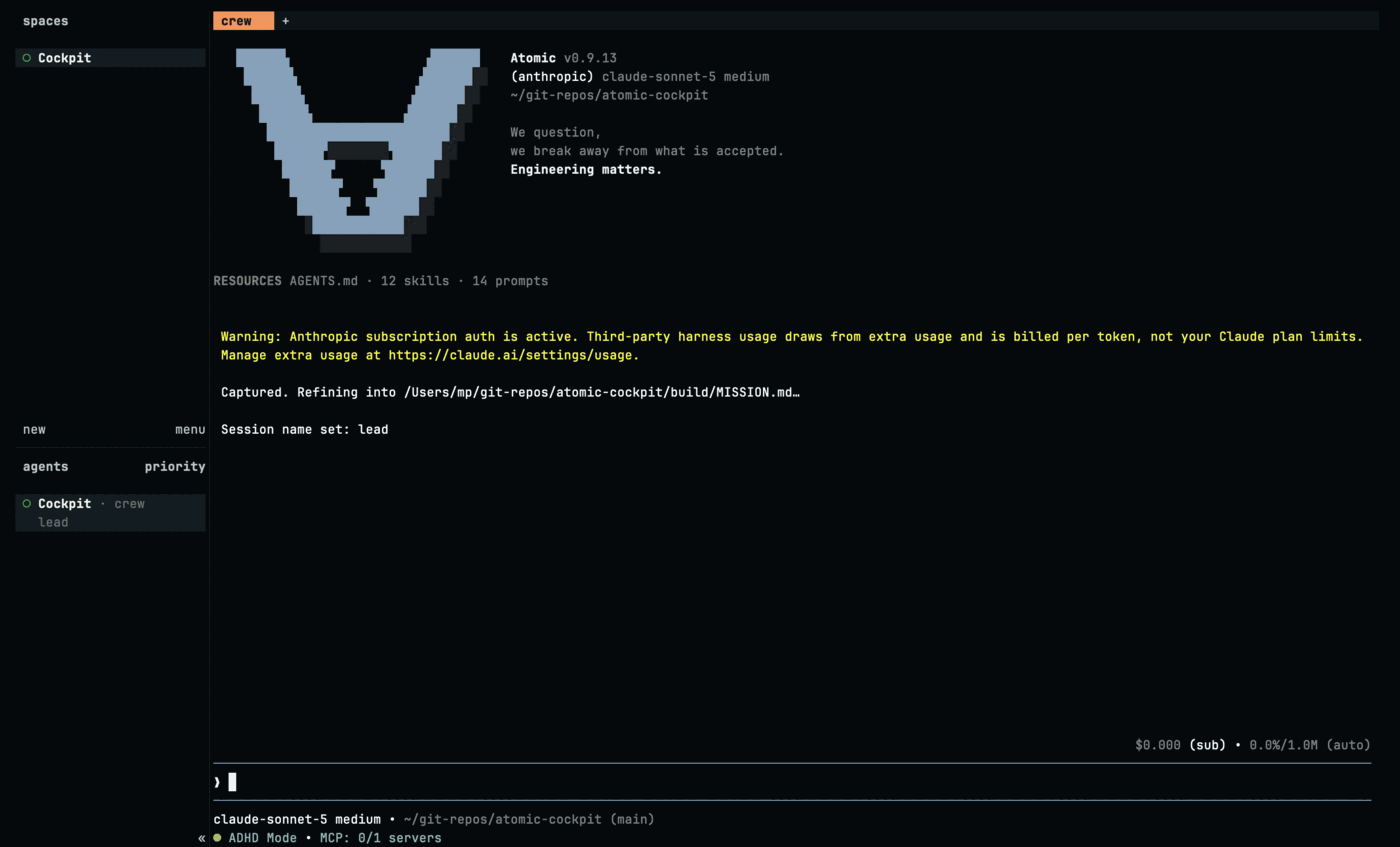Click the ADHD Mode status dot
1400x847 pixels.
coord(217,838)
